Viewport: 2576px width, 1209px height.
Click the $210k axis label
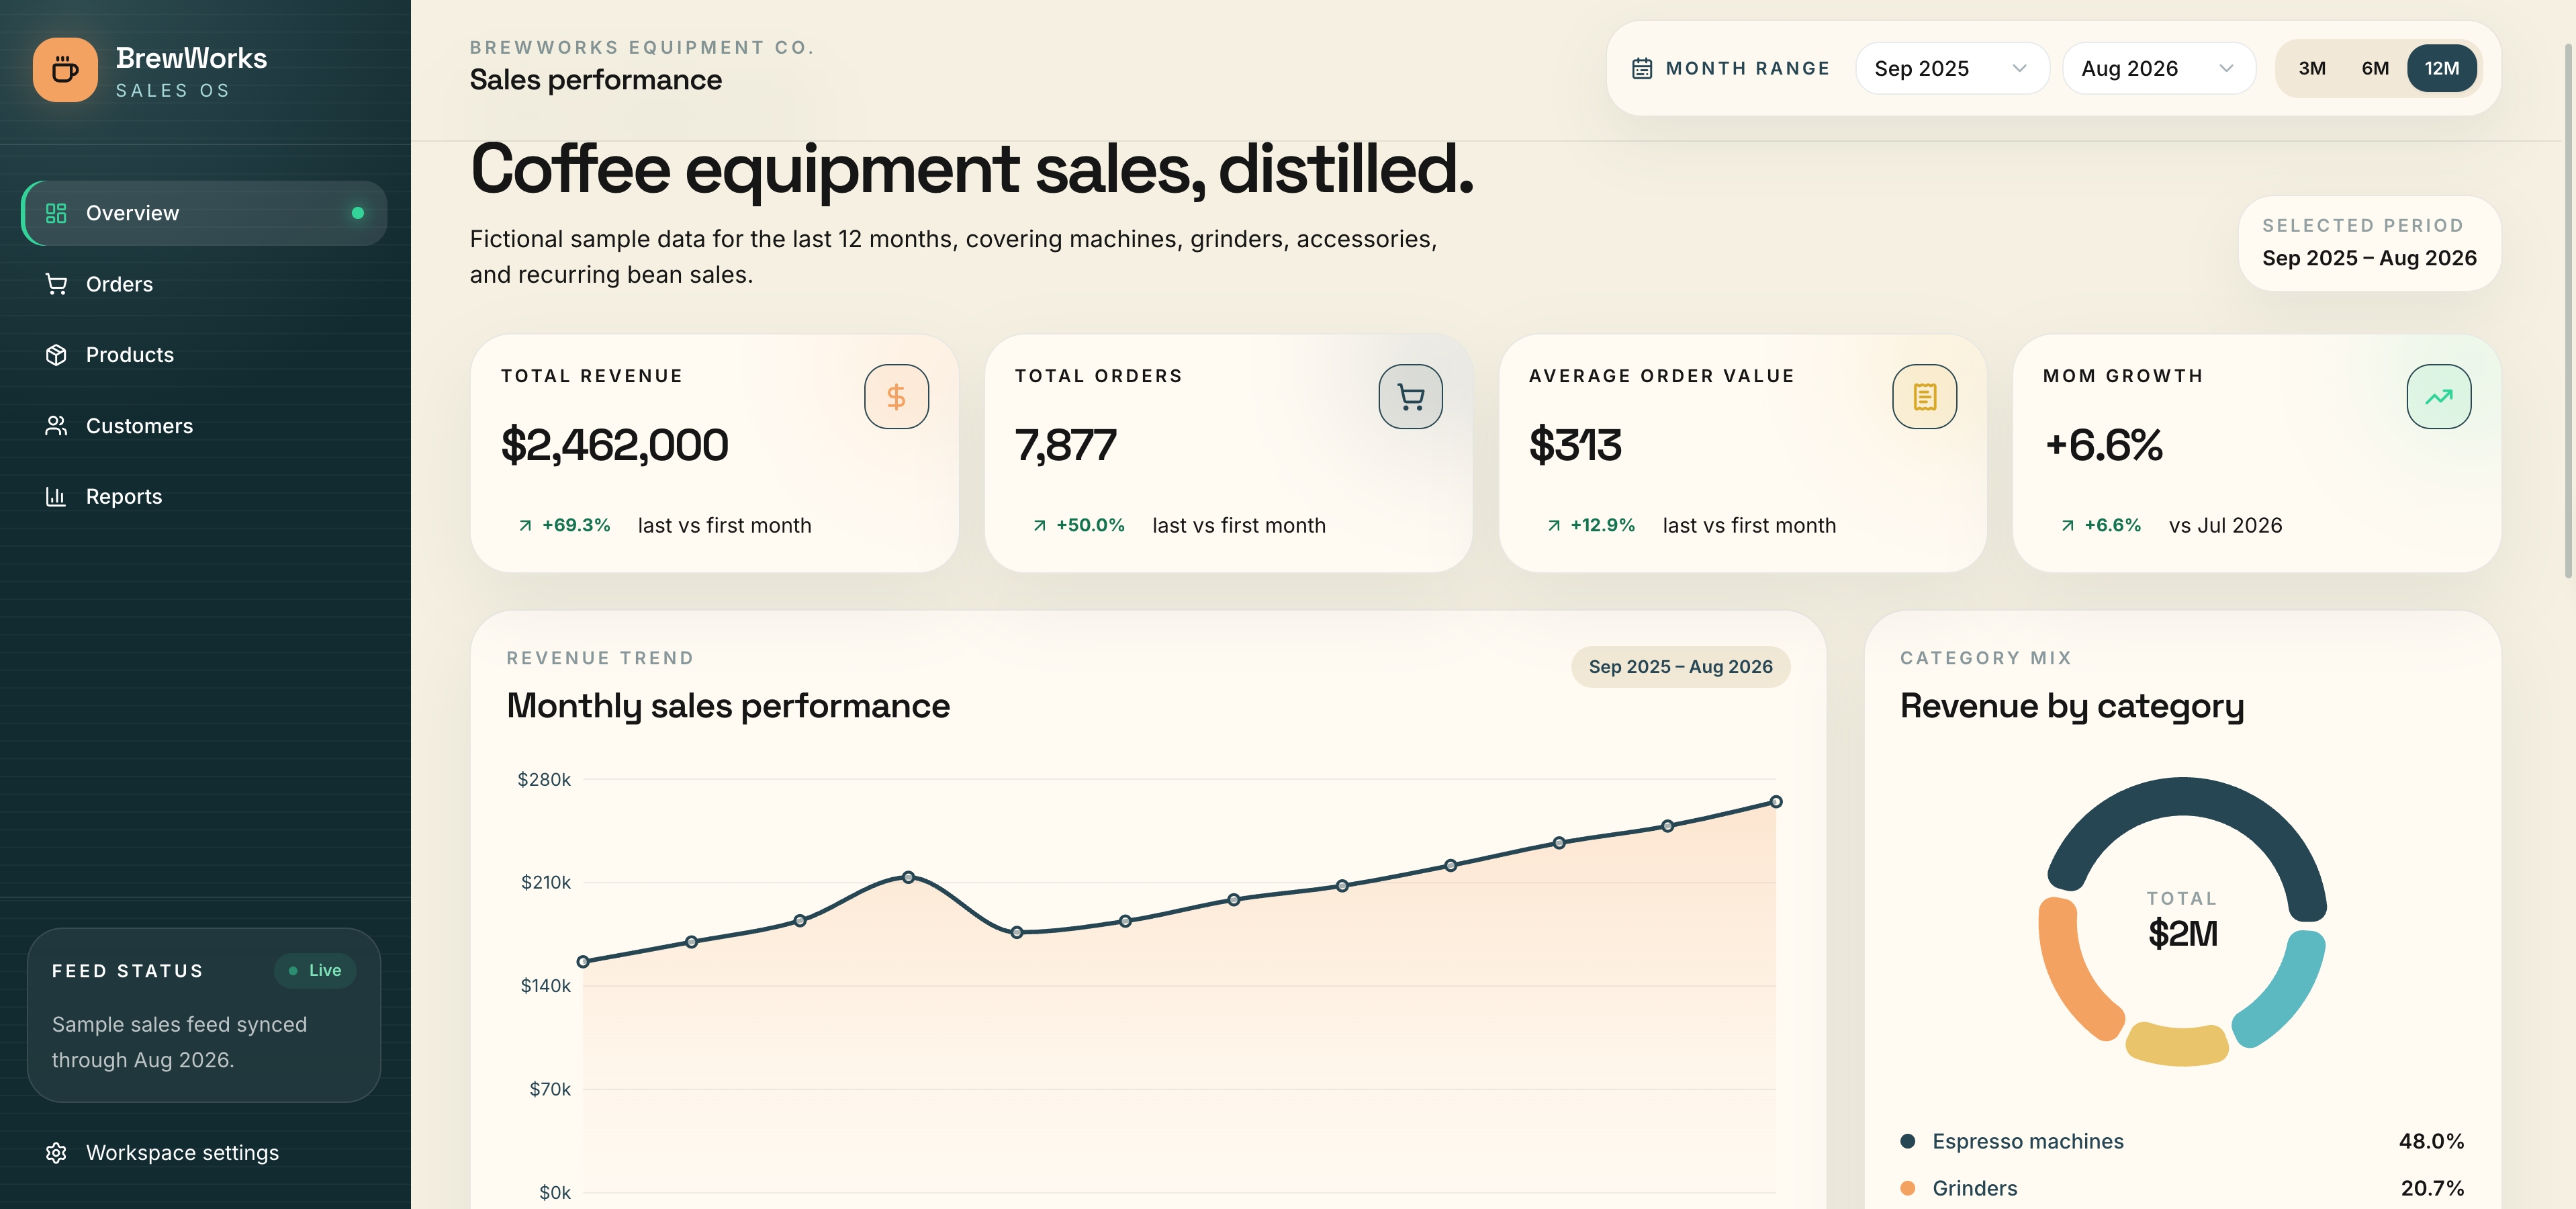pos(546,883)
